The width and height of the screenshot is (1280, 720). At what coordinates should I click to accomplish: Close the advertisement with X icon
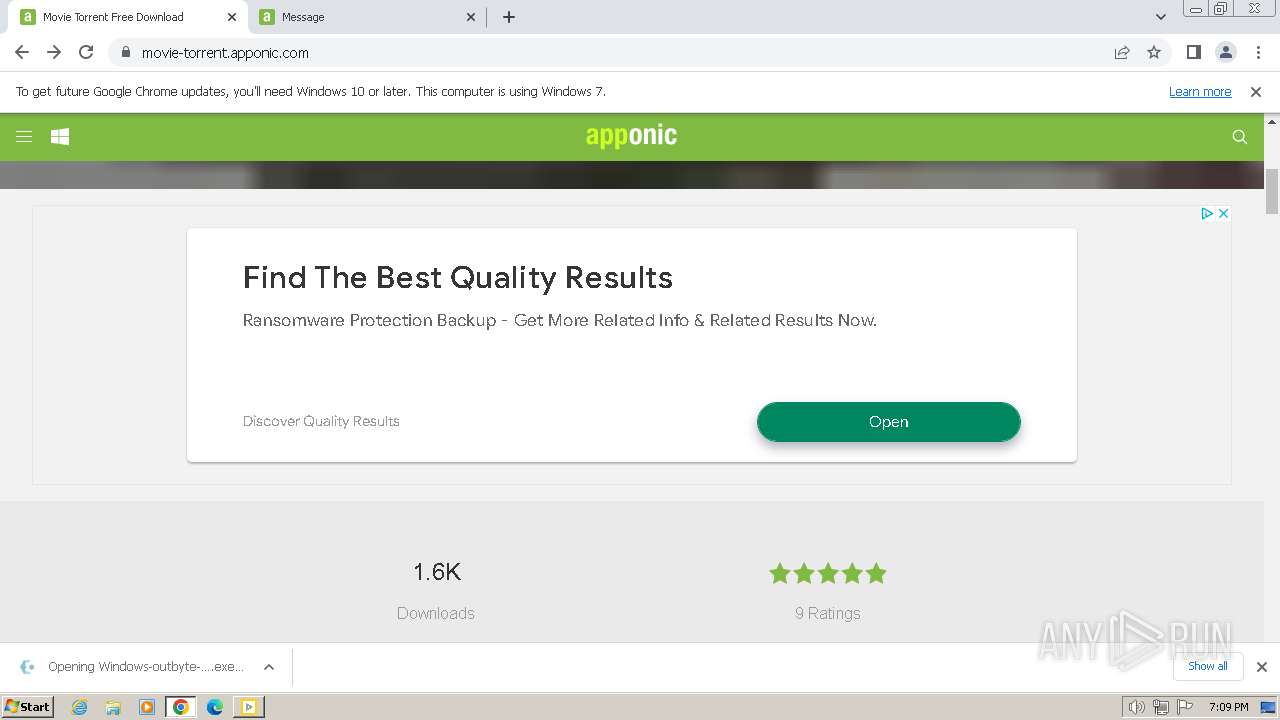coord(1223,214)
